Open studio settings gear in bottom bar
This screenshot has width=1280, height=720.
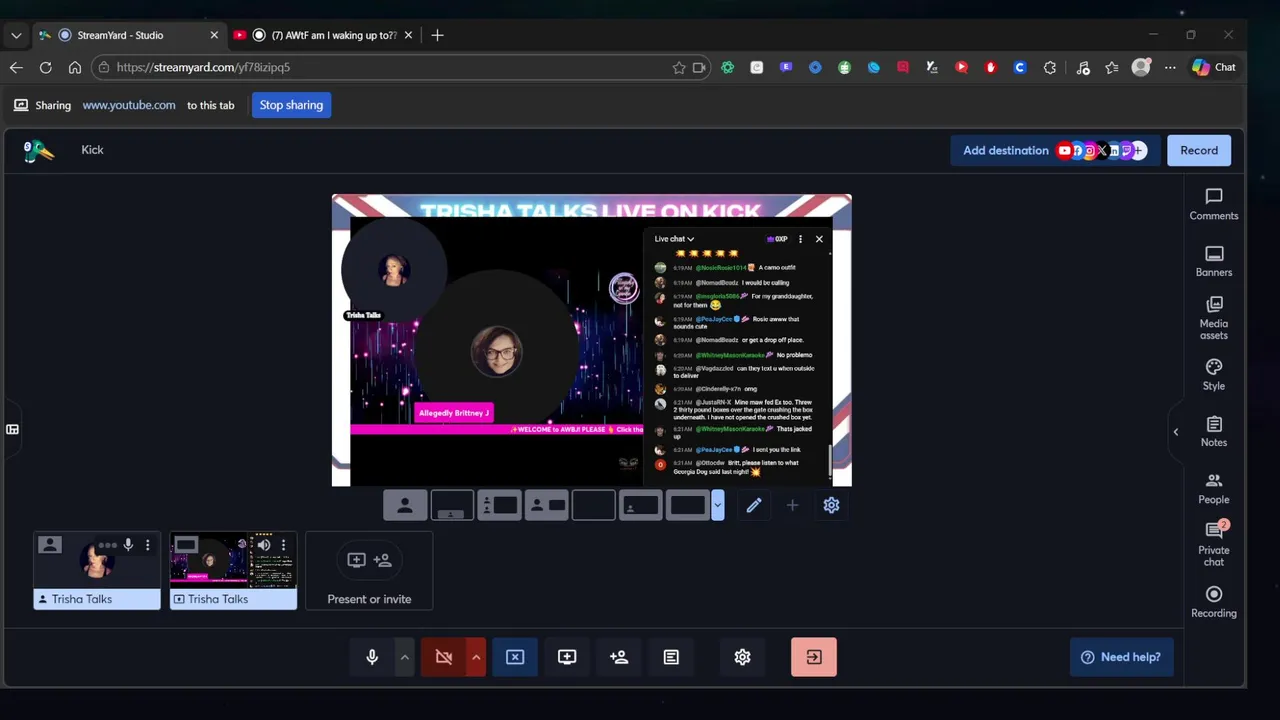pos(742,657)
